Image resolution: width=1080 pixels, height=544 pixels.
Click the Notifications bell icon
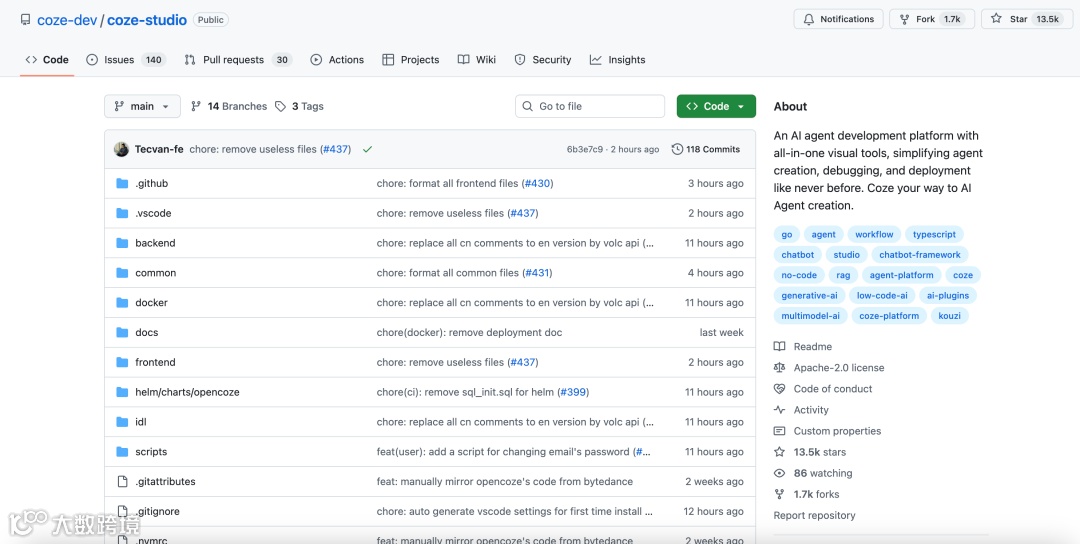click(x=809, y=19)
